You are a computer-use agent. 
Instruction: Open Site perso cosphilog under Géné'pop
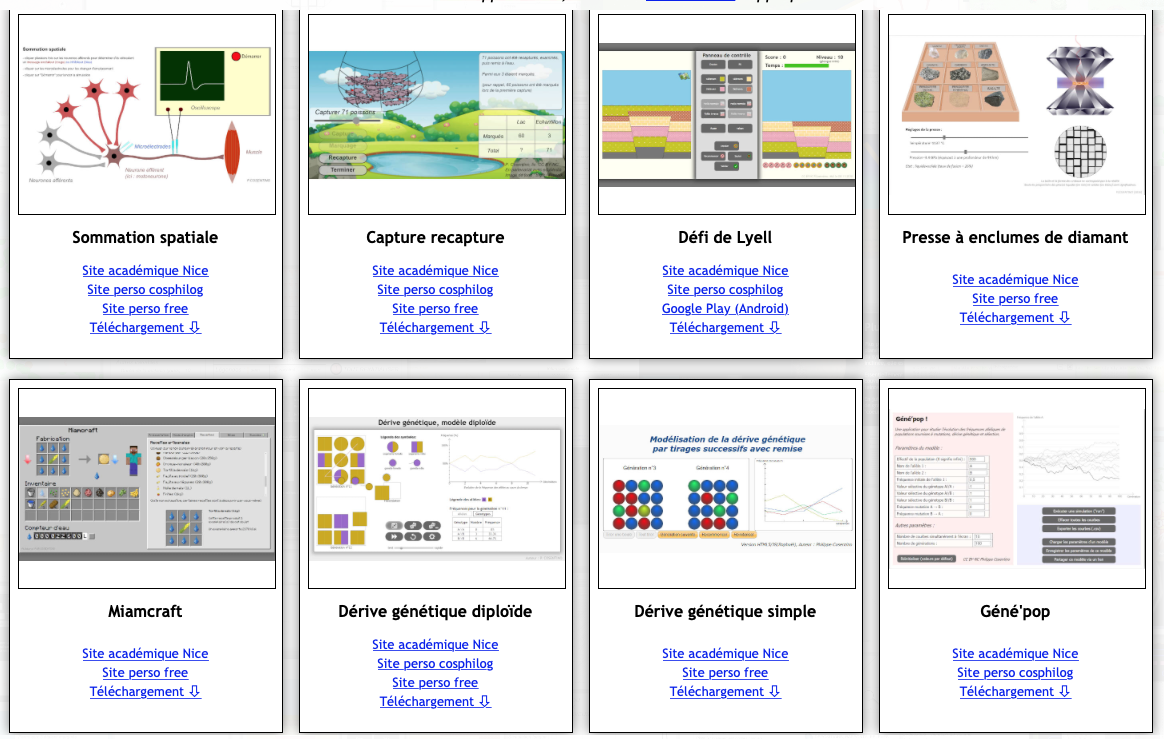(1015, 673)
